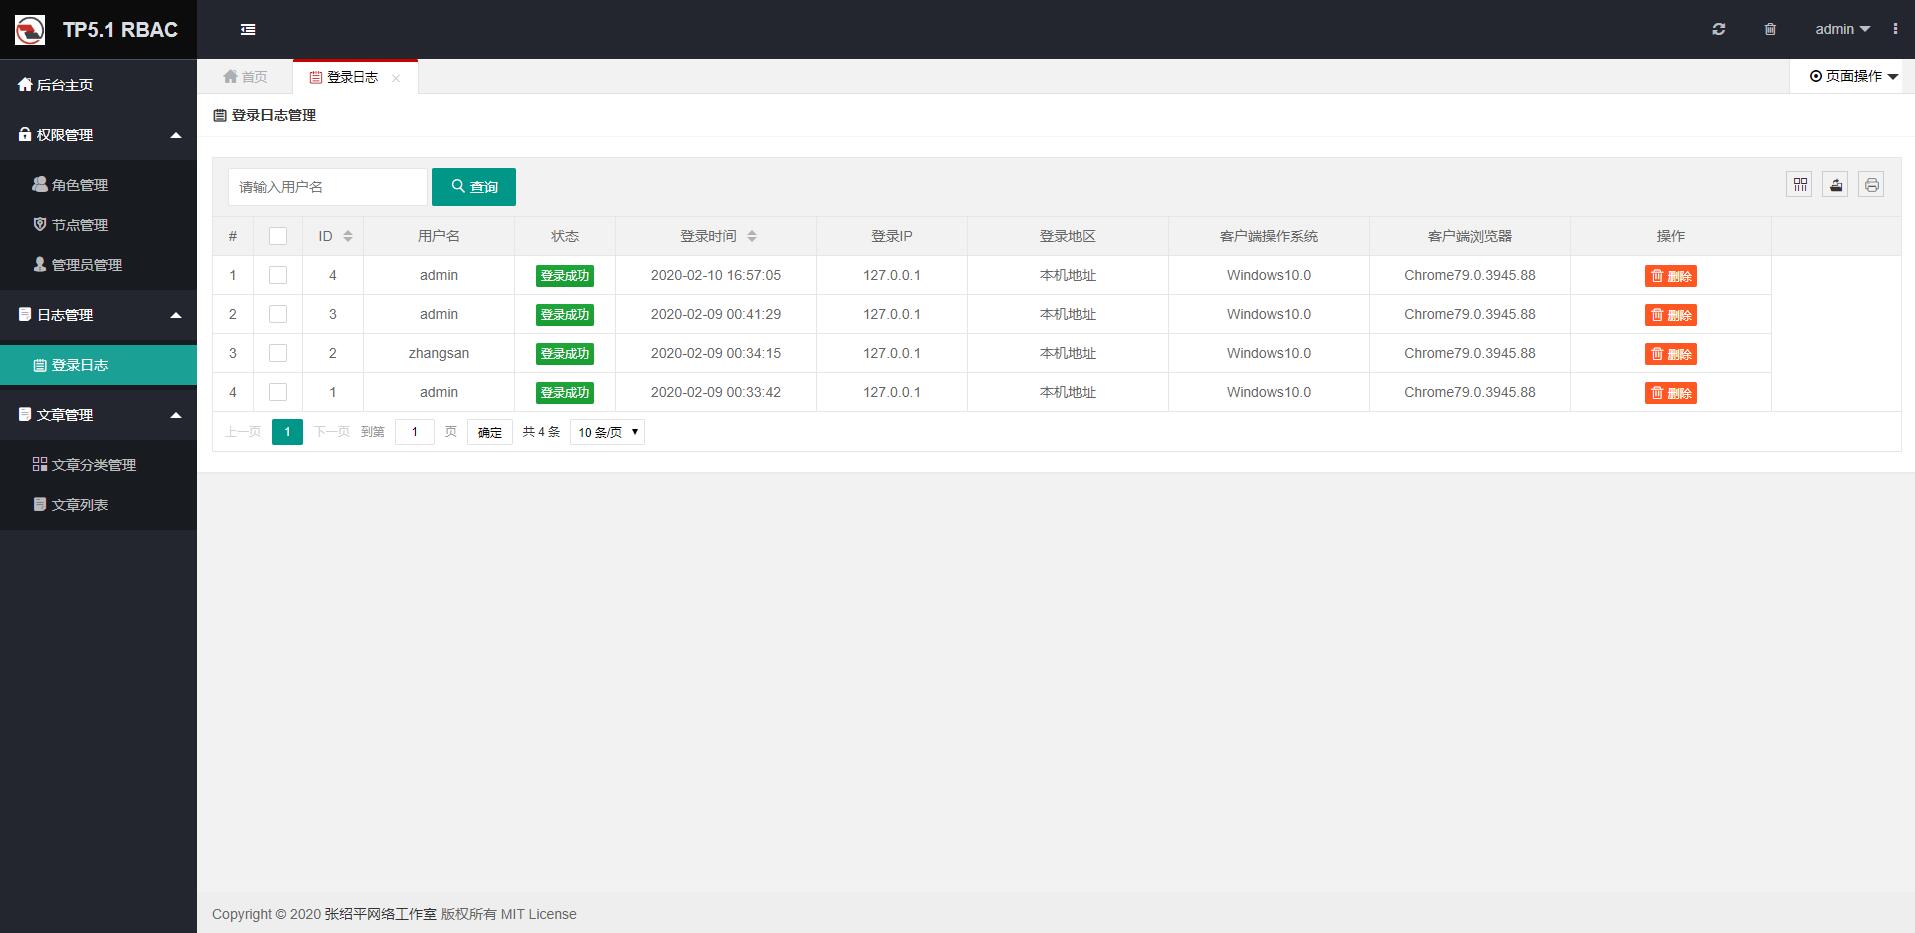Click the 登录IP column header
Screen dimensions: 1915x933
(892, 236)
